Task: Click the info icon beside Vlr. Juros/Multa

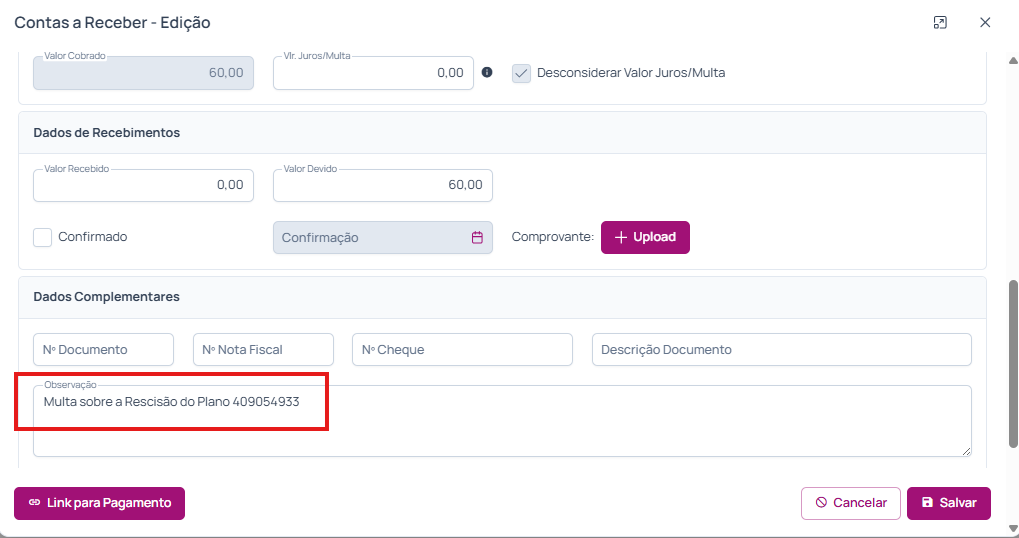Action: pos(487,73)
